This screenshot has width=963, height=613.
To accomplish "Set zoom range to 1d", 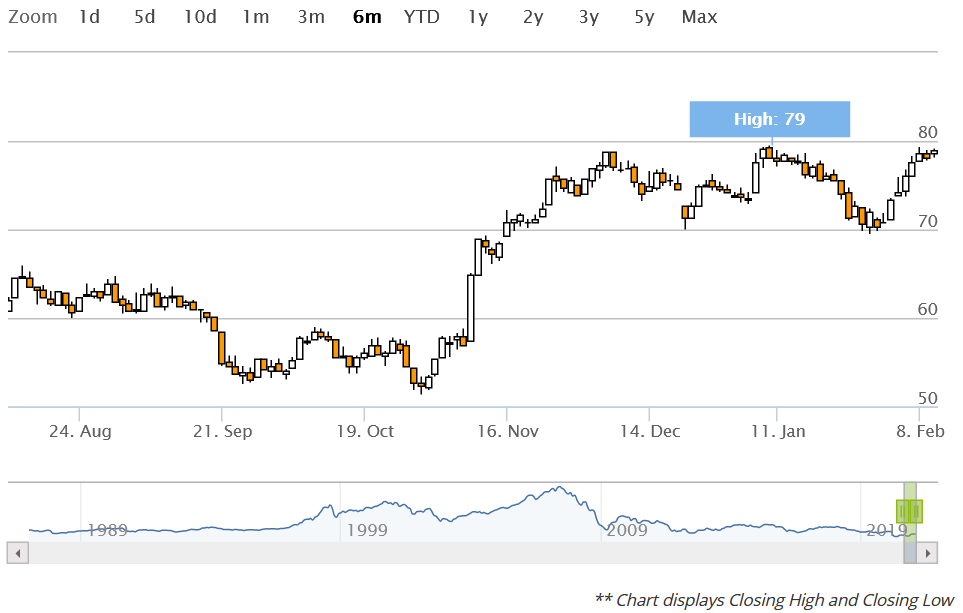I will pyautogui.click(x=89, y=17).
